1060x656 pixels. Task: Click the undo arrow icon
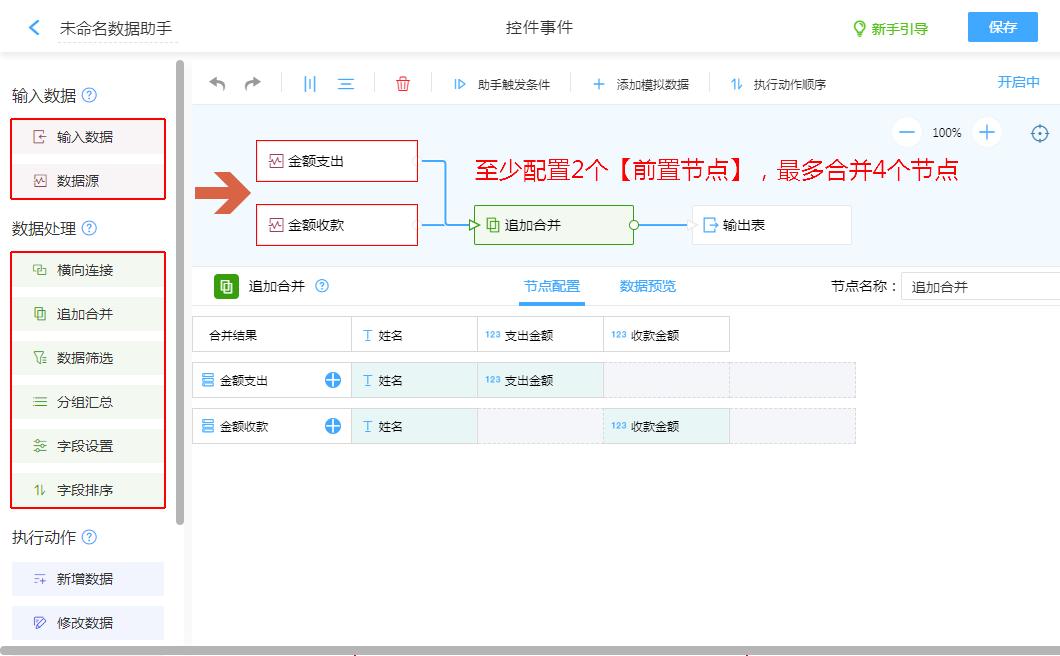[217, 84]
